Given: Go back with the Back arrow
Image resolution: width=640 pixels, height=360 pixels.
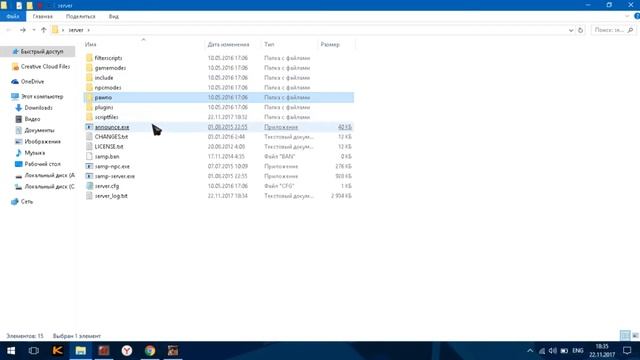Looking at the screenshot, I should click(x=9, y=30).
